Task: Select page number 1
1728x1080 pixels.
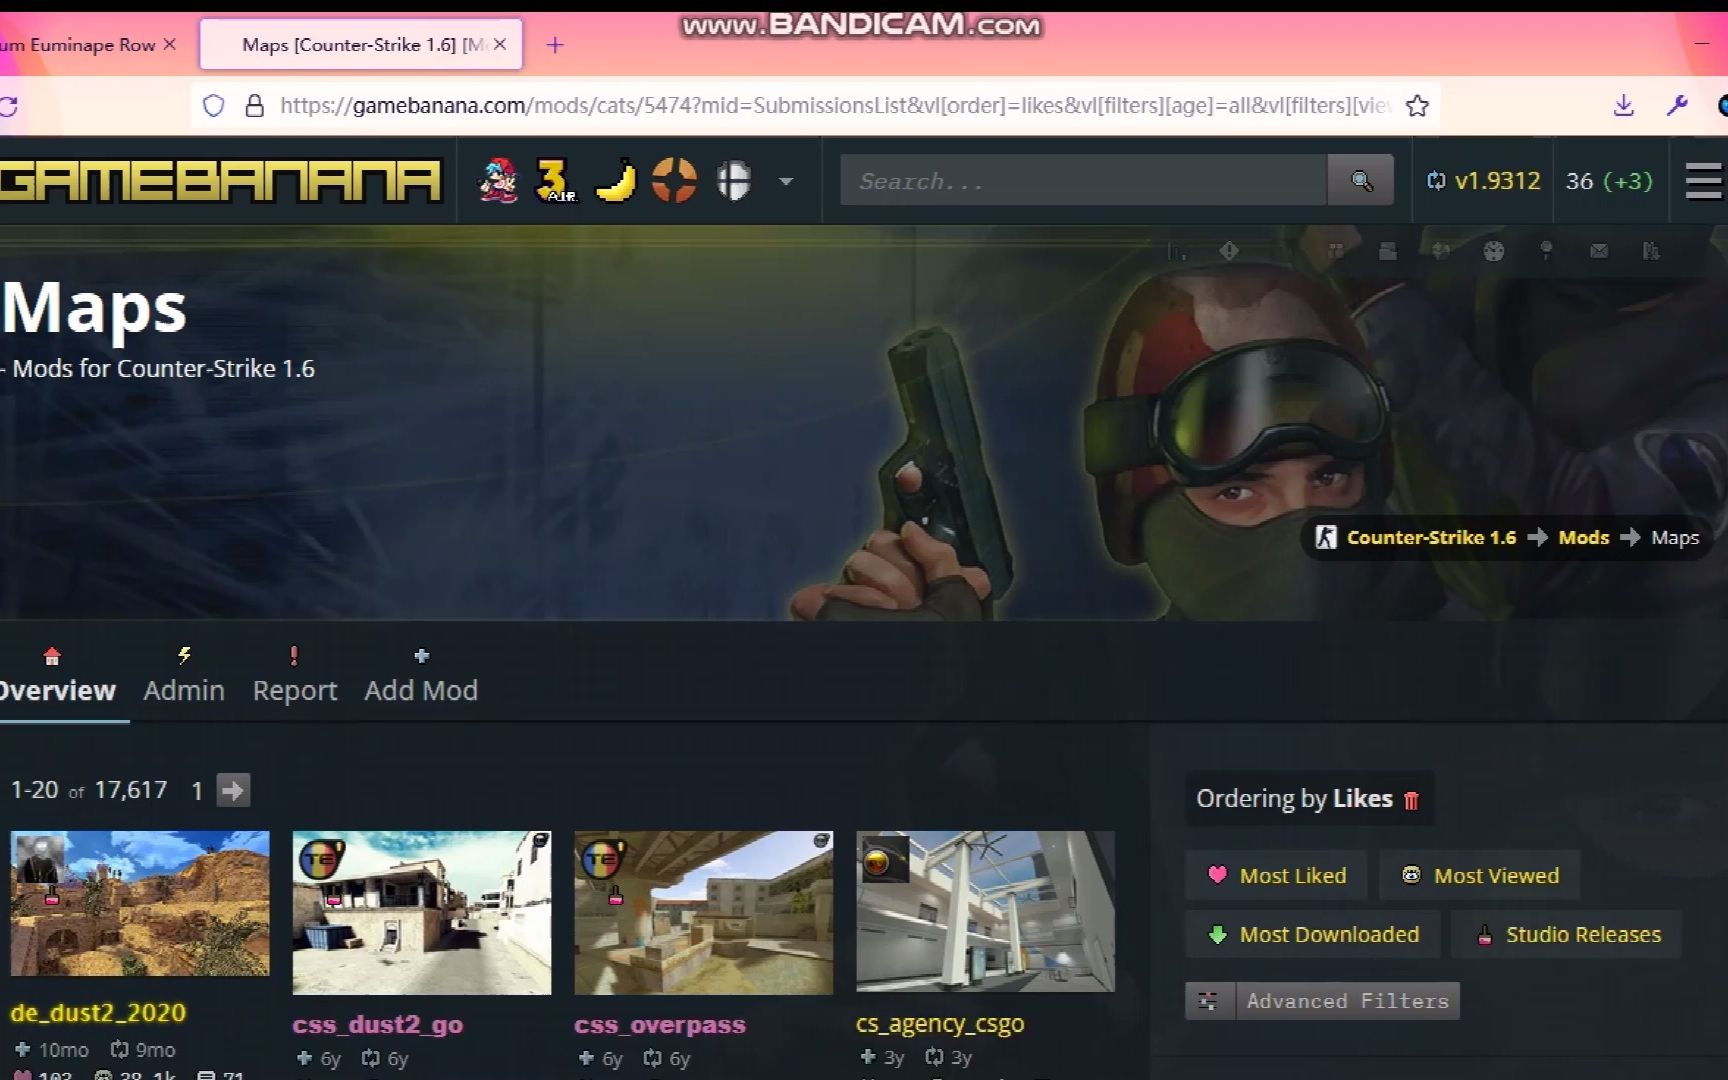Action: [x=197, y=791]
